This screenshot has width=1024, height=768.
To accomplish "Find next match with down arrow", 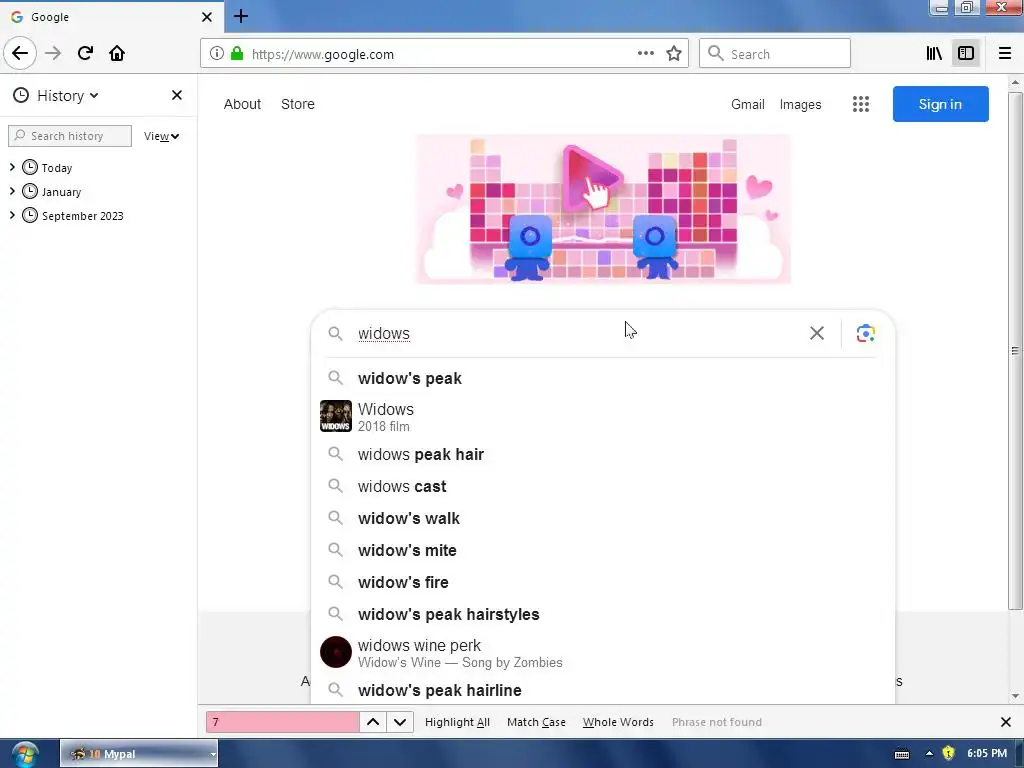I will (x=400, y=722).
